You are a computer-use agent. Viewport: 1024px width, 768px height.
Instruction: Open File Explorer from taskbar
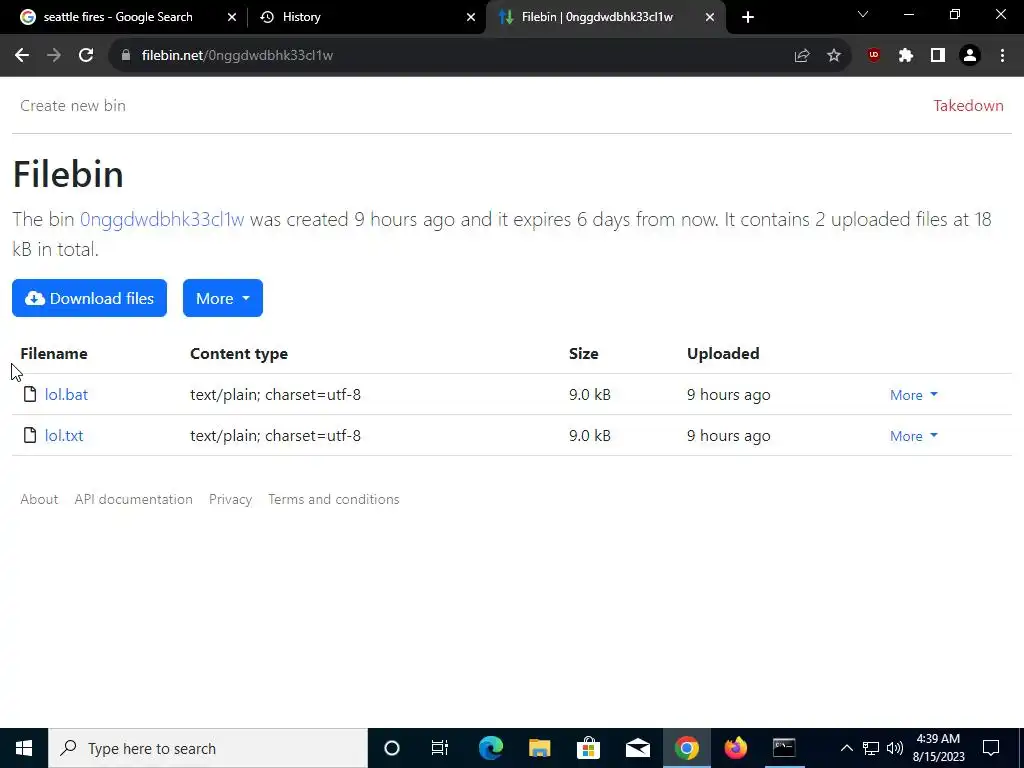[539, 748]
